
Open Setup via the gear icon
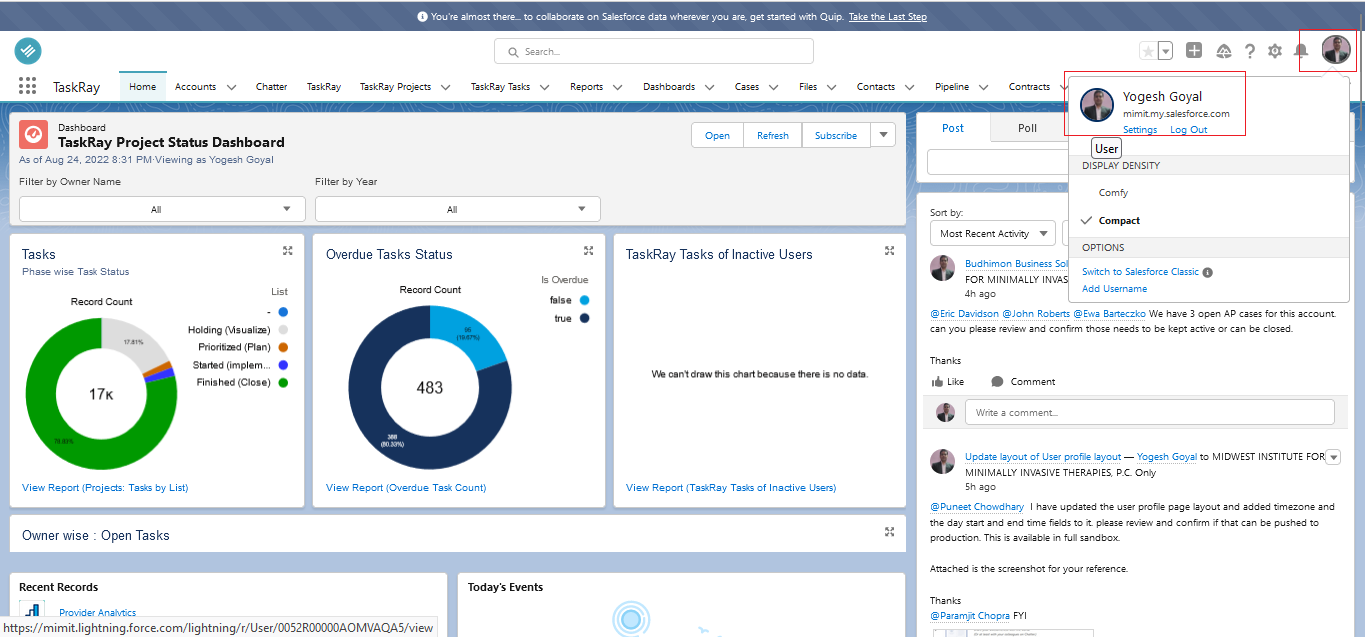coord(1274,50)
